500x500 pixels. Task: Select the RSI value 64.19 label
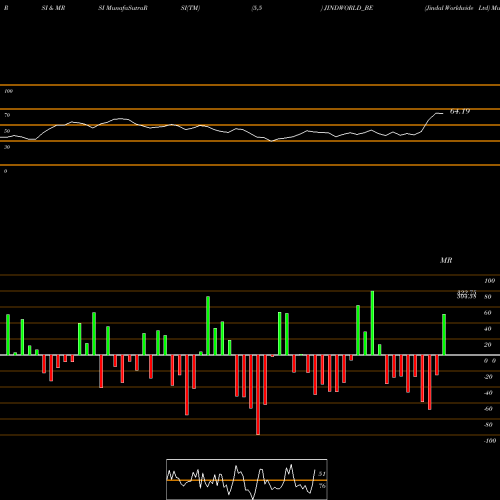[x=460, y=111]
